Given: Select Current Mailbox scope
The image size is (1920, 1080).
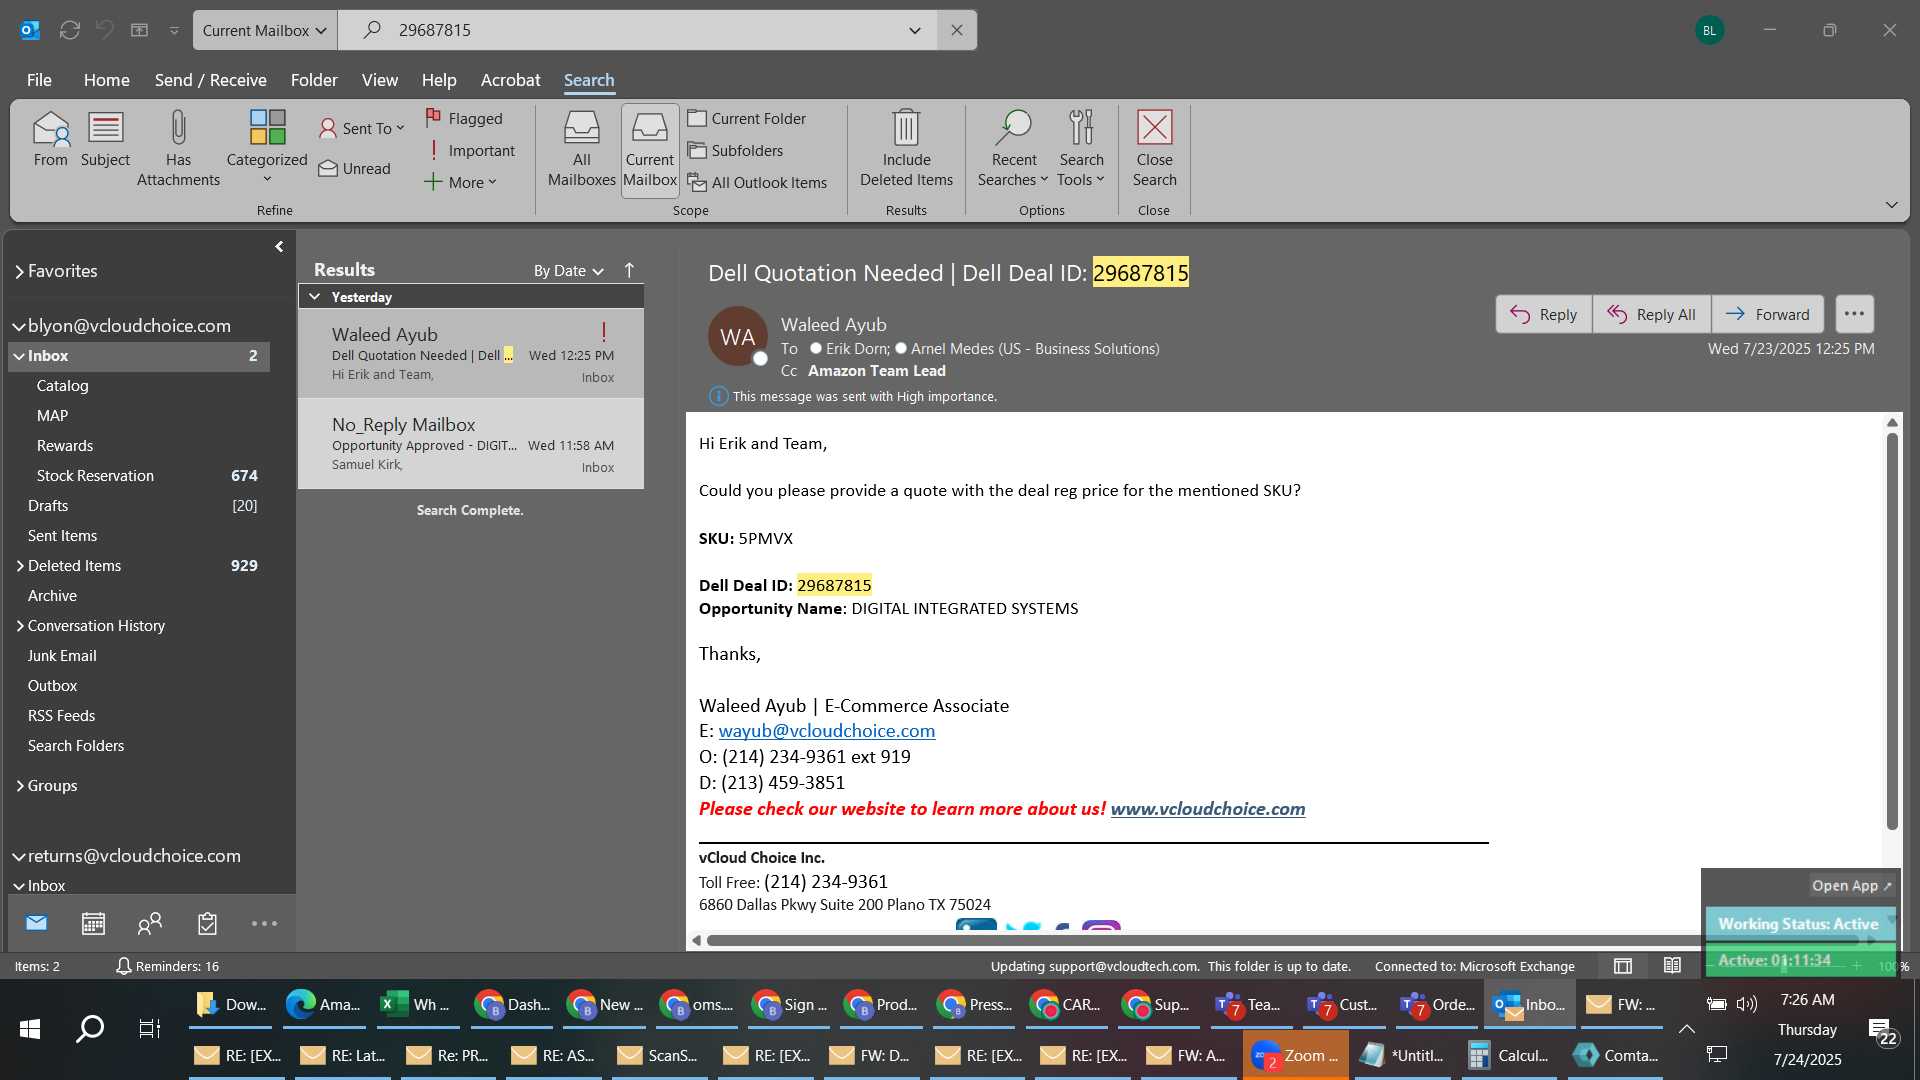Looking at the screenshot, I should 650,150.
